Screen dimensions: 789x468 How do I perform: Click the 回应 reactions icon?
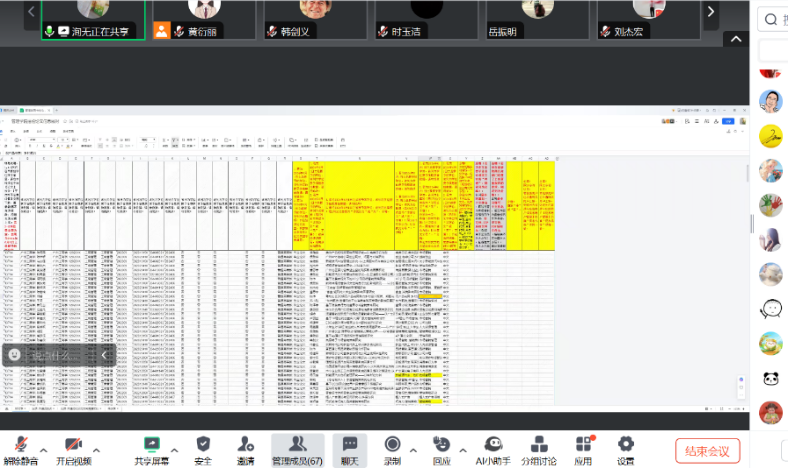[x=441, y=448]
